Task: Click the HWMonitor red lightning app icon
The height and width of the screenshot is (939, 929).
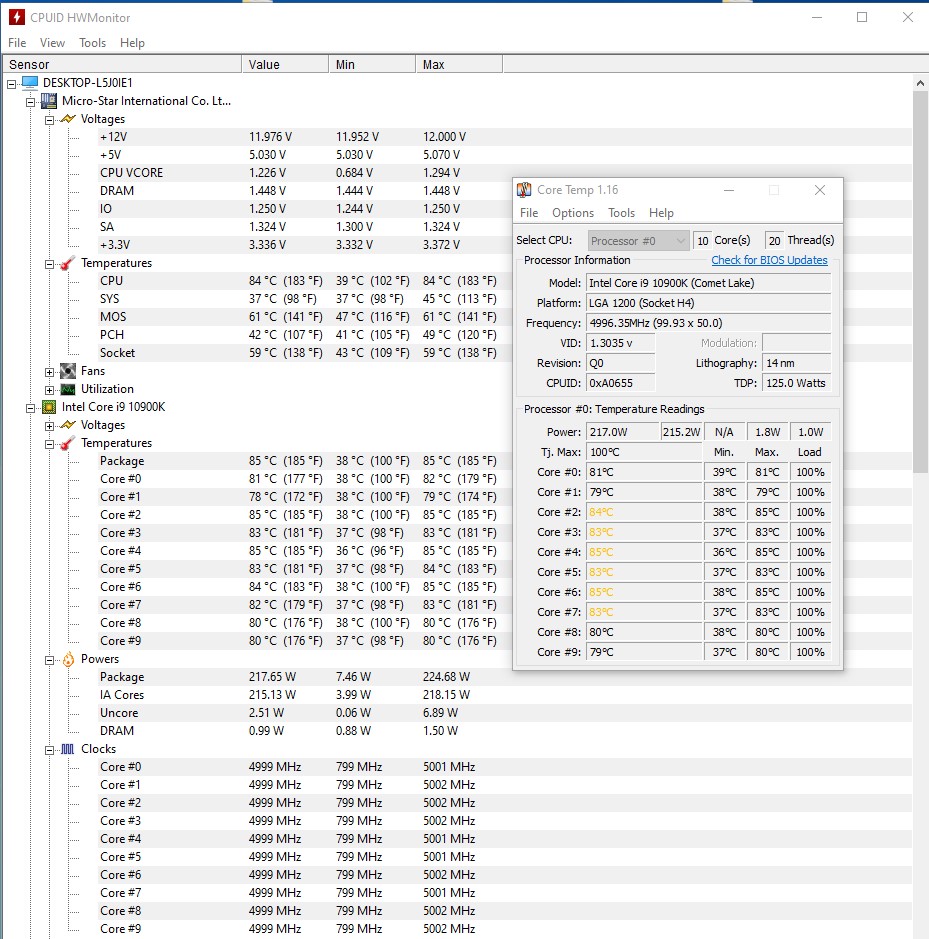Action: click(16, 17)
